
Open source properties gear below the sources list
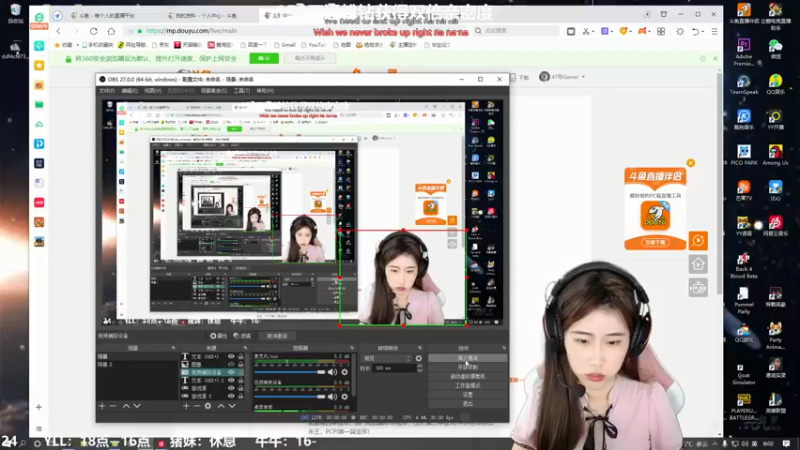[x=208, y=406]
